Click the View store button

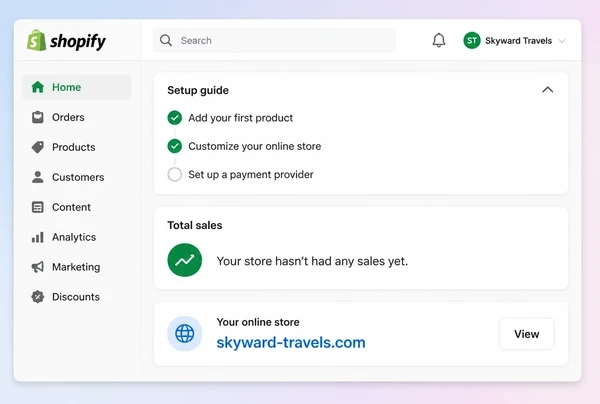click(x=527, y=334)
